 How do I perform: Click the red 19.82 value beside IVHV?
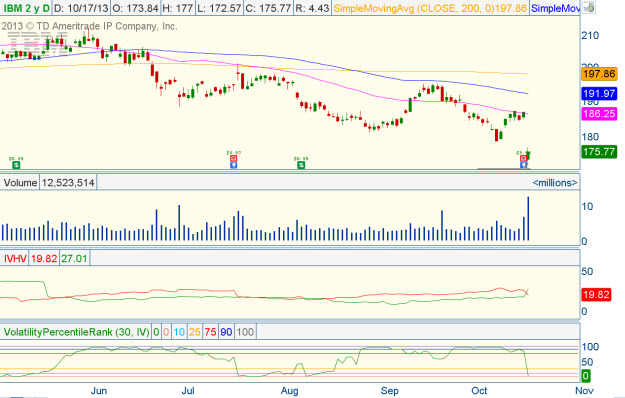pyautogui.click(x=44, y=259)
